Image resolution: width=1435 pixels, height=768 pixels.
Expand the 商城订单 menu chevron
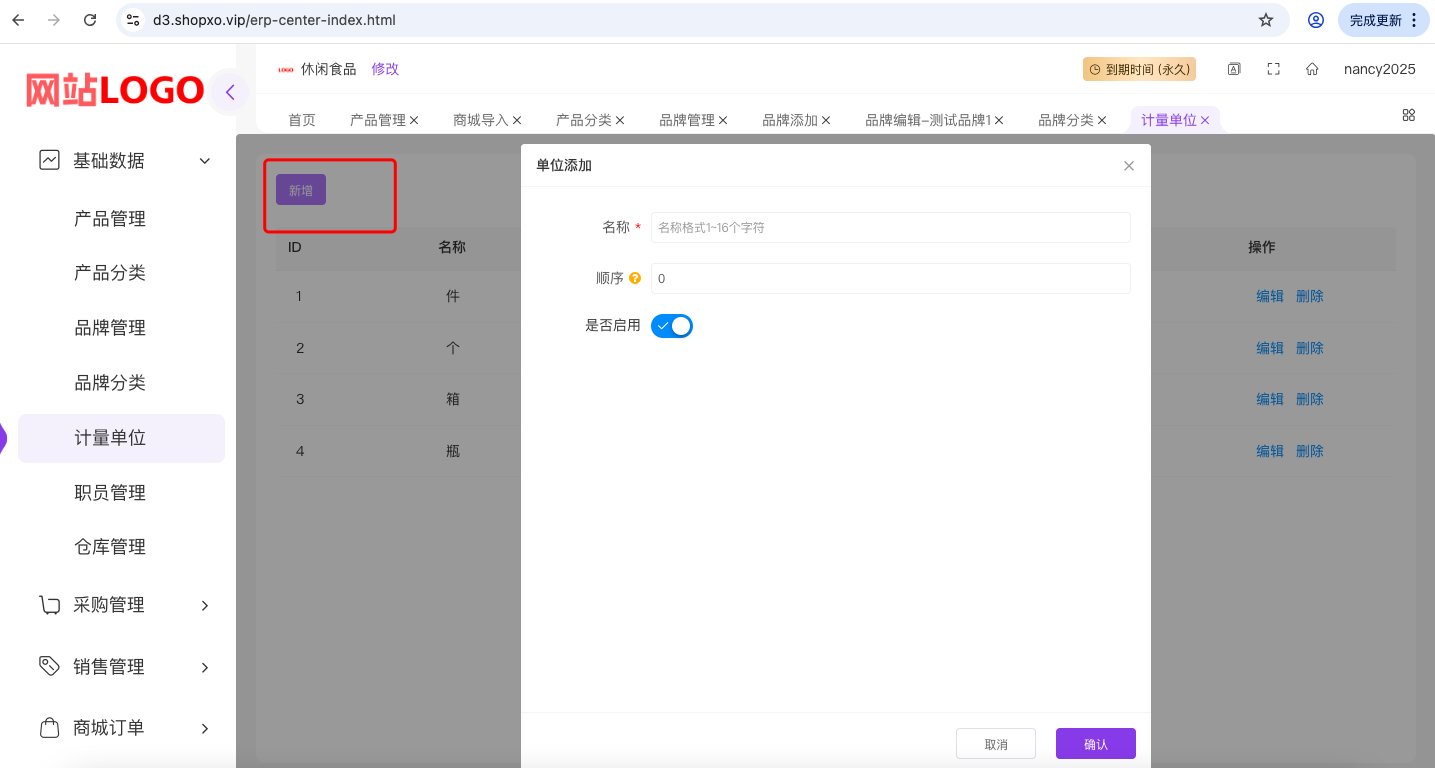click(x=205, y=728)
